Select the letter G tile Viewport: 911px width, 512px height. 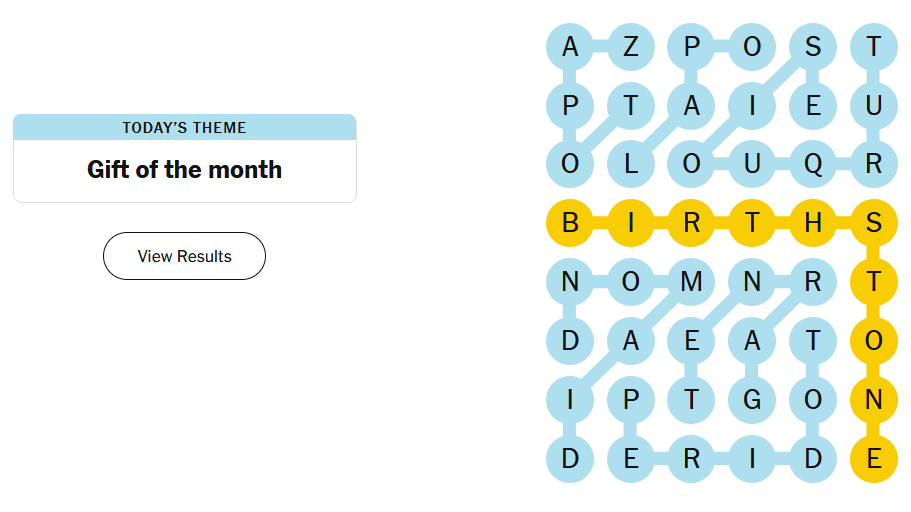(x=752, y=400)
